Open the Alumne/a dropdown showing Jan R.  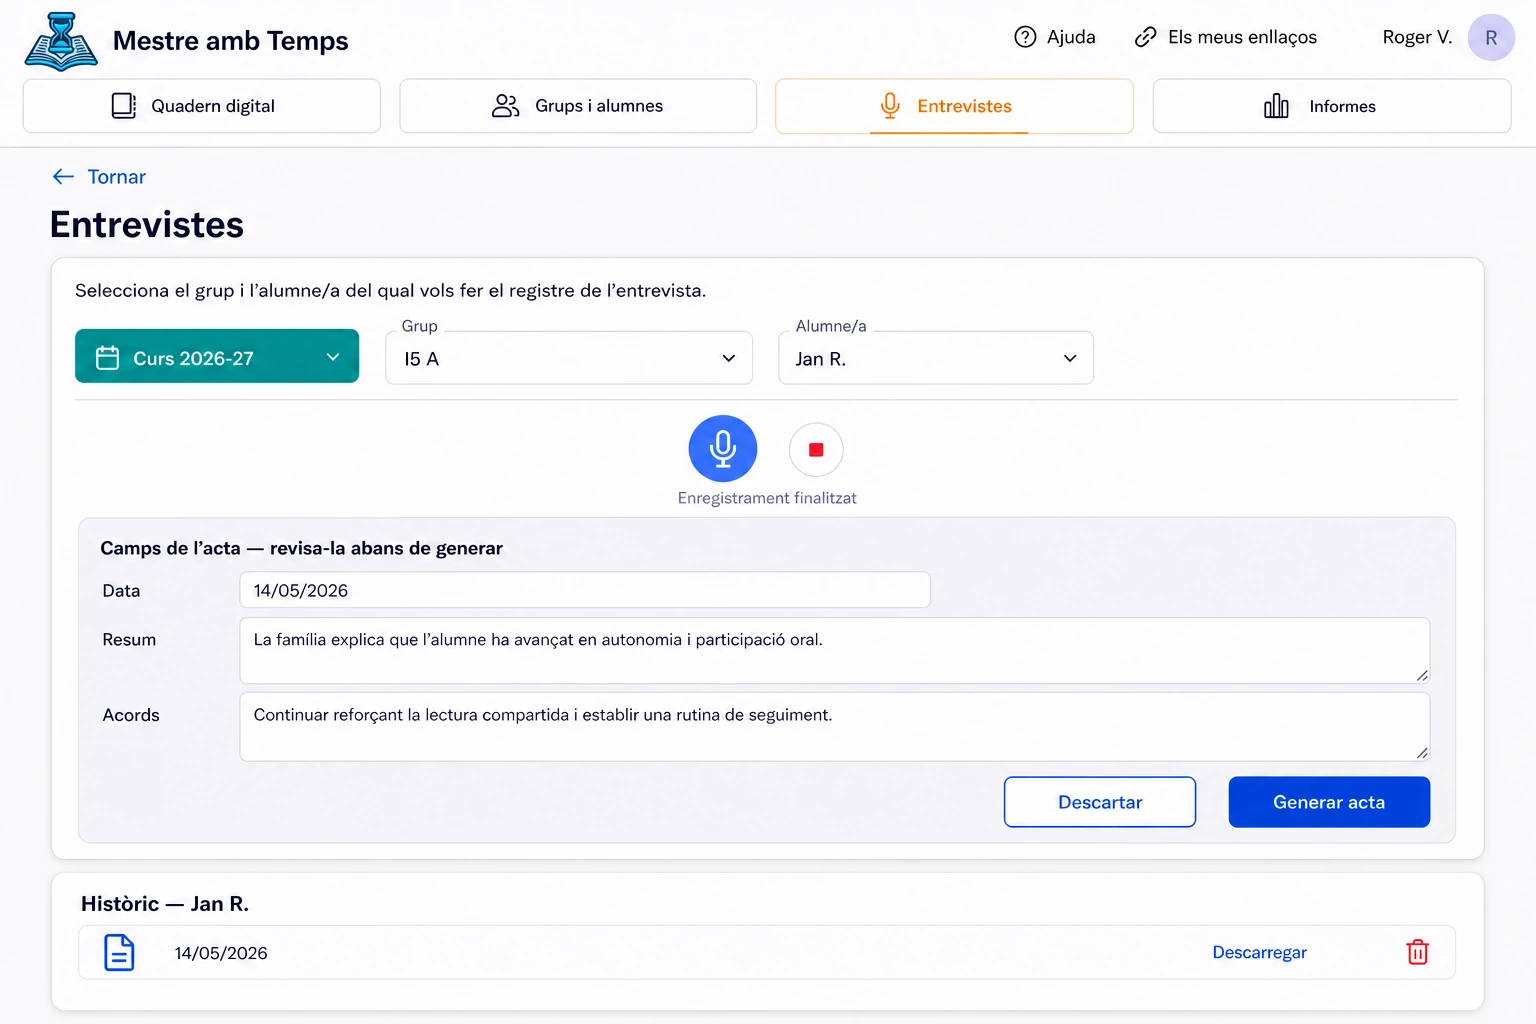(936, 358)
